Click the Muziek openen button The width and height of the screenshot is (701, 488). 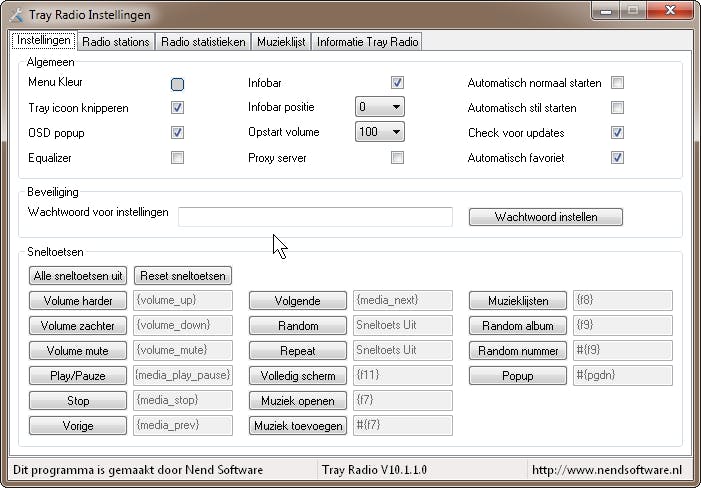pyautogui.click(x=298, y=401)
